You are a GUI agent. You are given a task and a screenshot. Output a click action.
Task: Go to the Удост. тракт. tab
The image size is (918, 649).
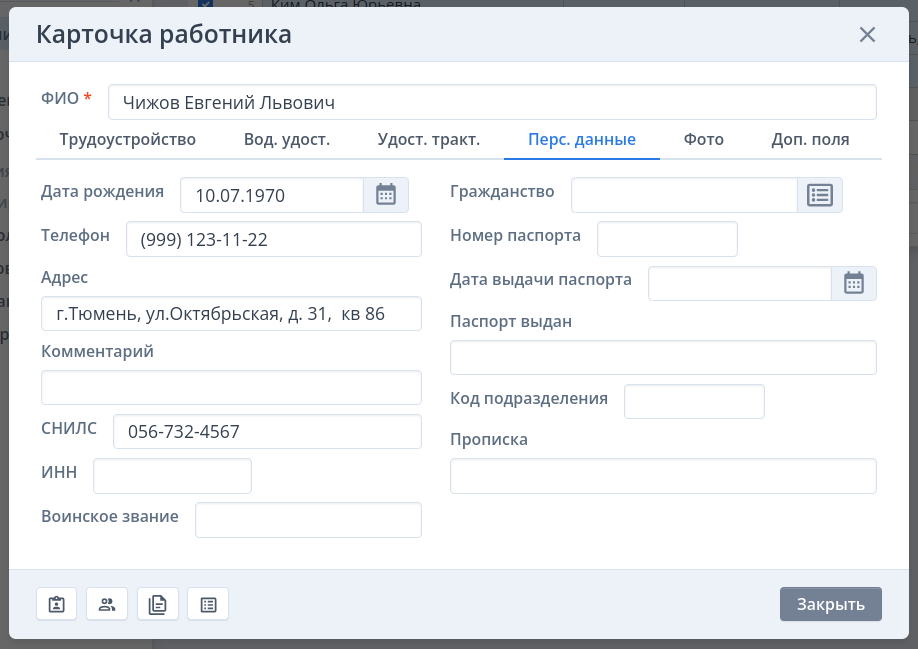[429, 140]
